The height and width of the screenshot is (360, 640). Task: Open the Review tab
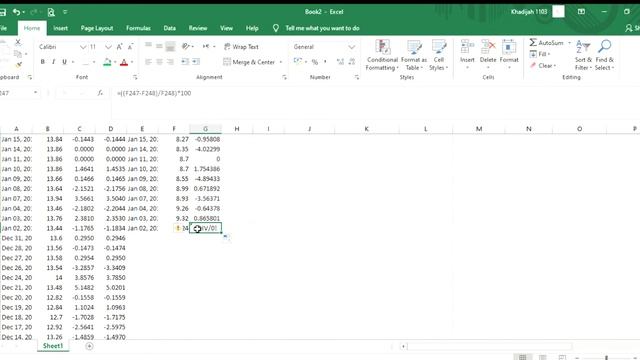pos(198,28)
